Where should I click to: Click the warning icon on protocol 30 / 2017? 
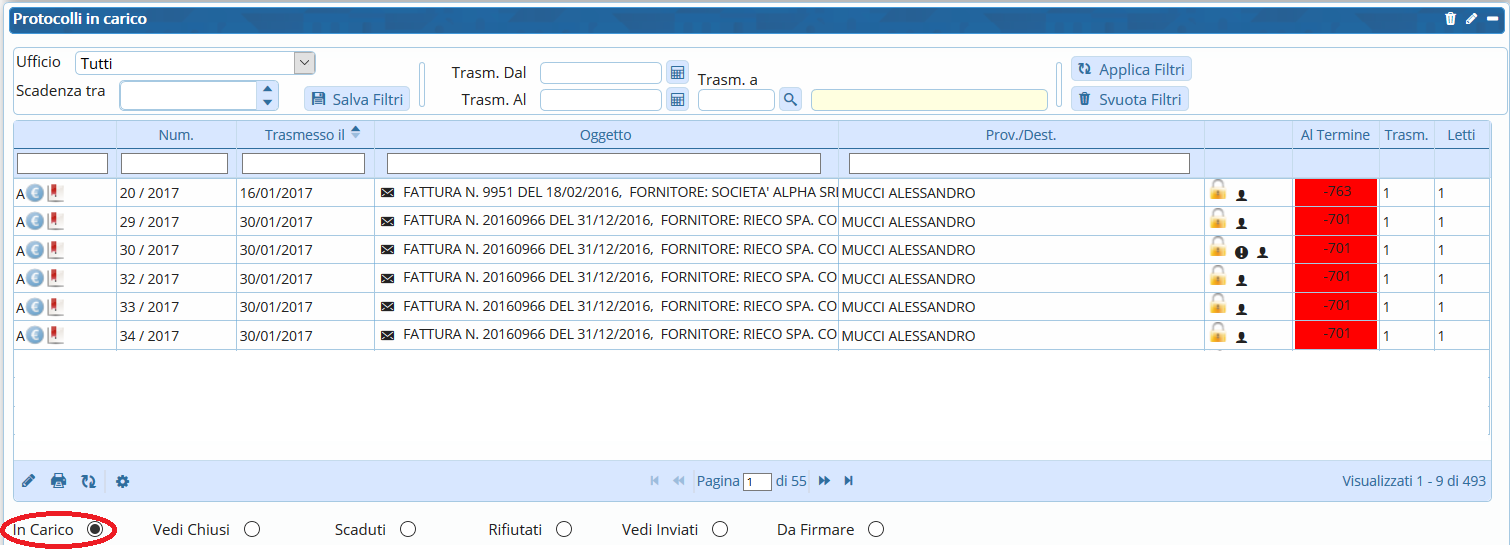pos(1241,252)
